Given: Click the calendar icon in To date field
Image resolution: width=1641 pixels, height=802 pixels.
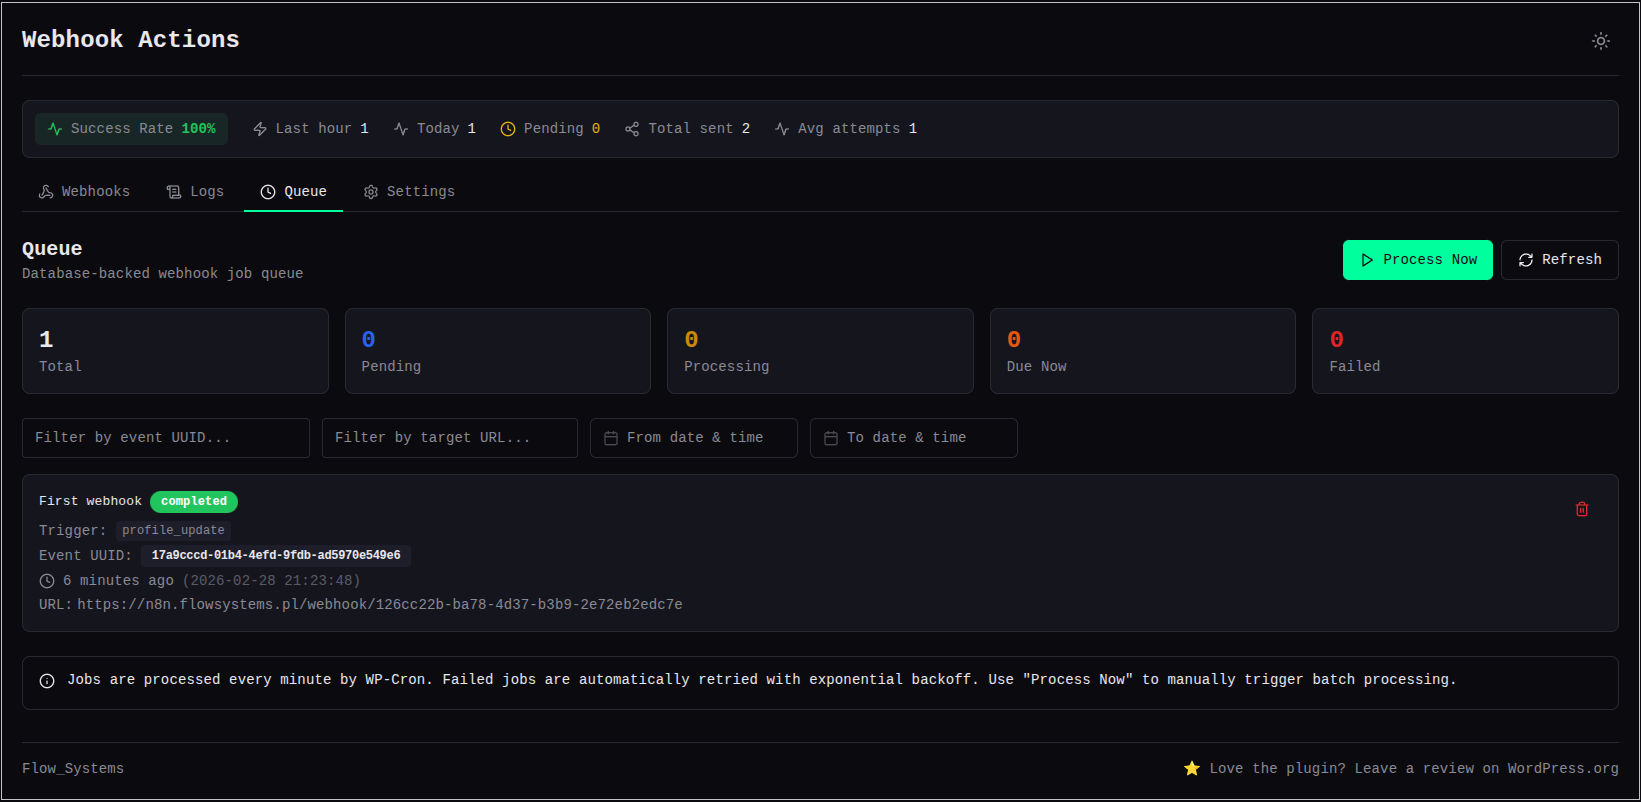Looking at the screenshot, I should 831,438.
